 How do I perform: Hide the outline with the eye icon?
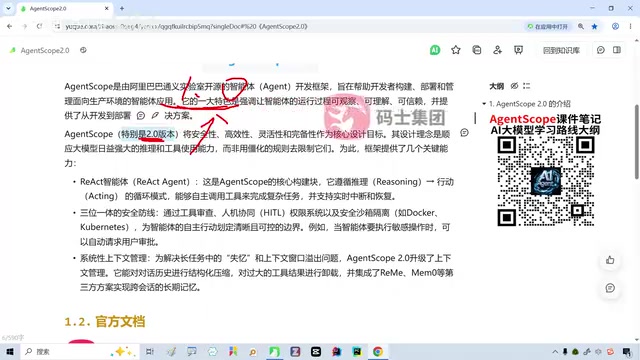coord(514,86)
